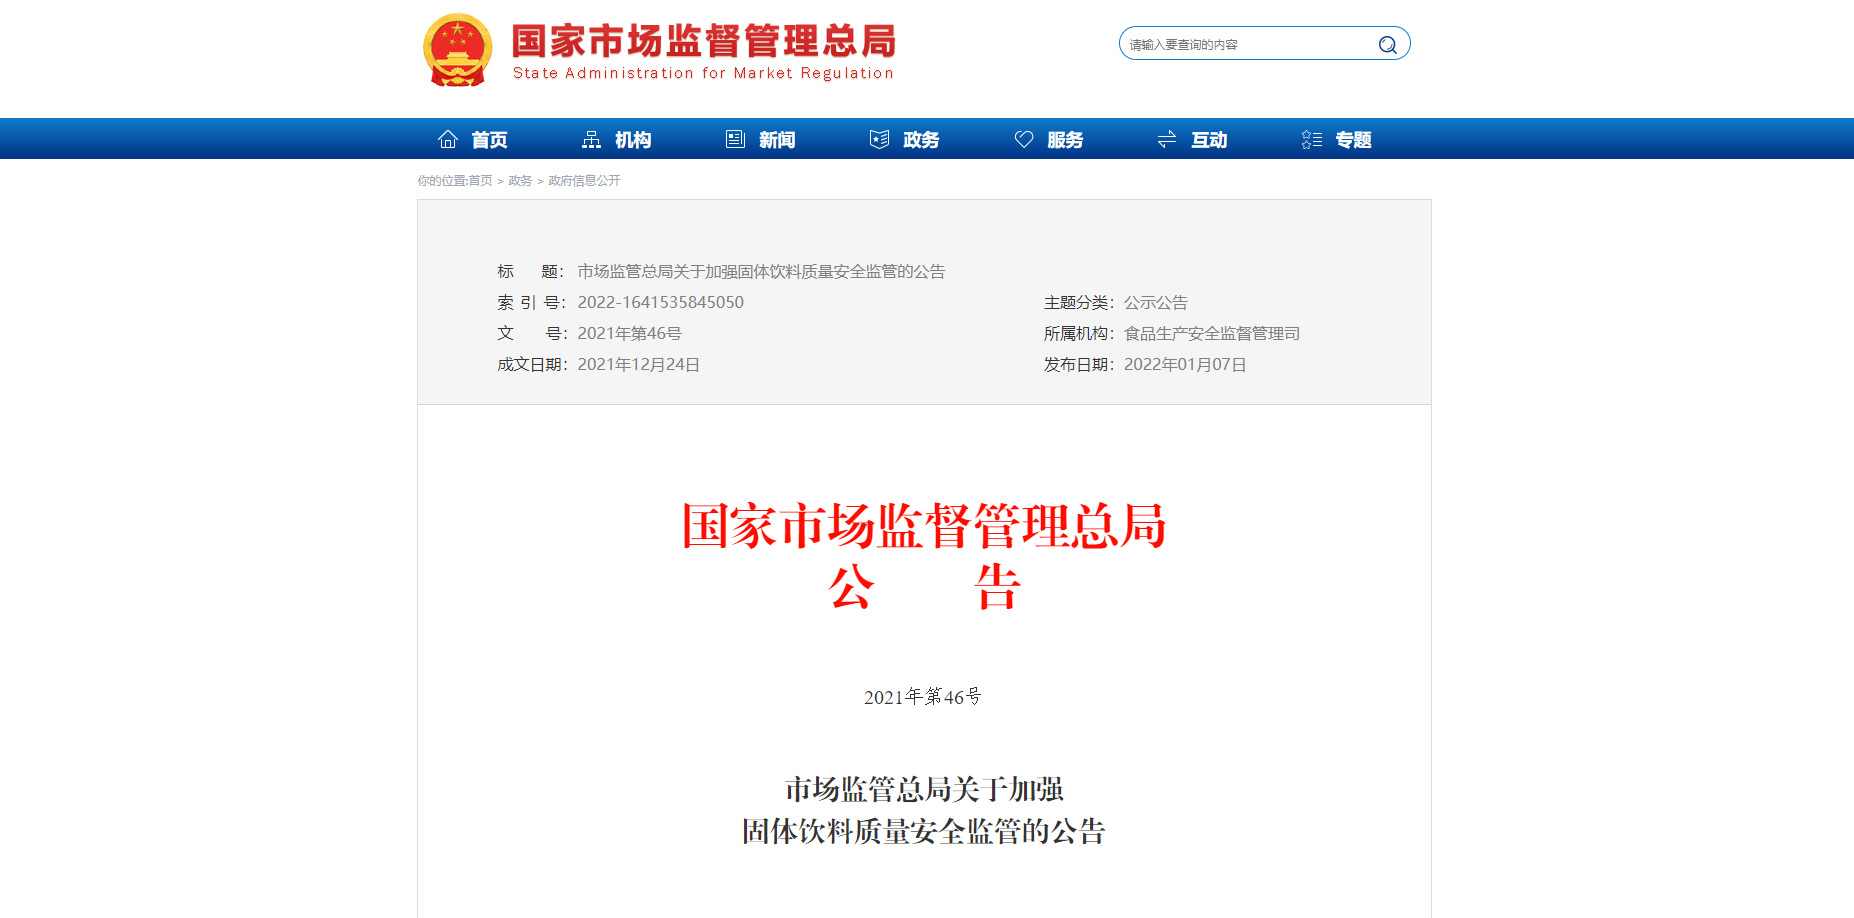The width and height of the screenshot is (1854, 918).
Task: Click the State Administration for Market Regulation text
Action: (x=703, y=73)
